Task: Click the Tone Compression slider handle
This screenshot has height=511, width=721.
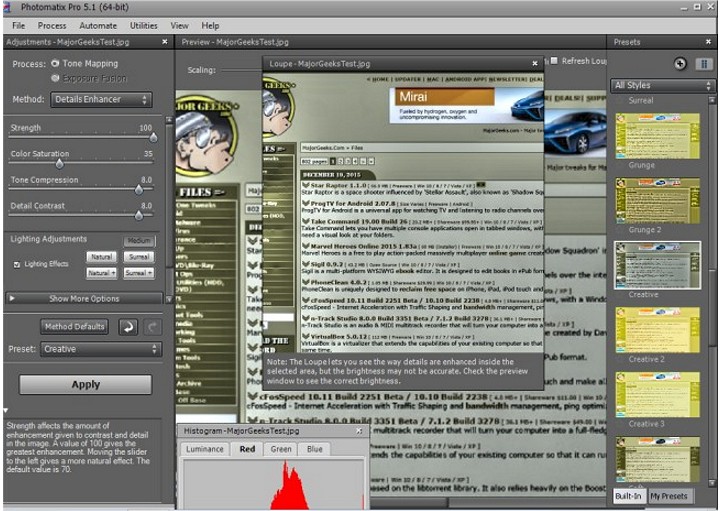Action: (139, 189)
